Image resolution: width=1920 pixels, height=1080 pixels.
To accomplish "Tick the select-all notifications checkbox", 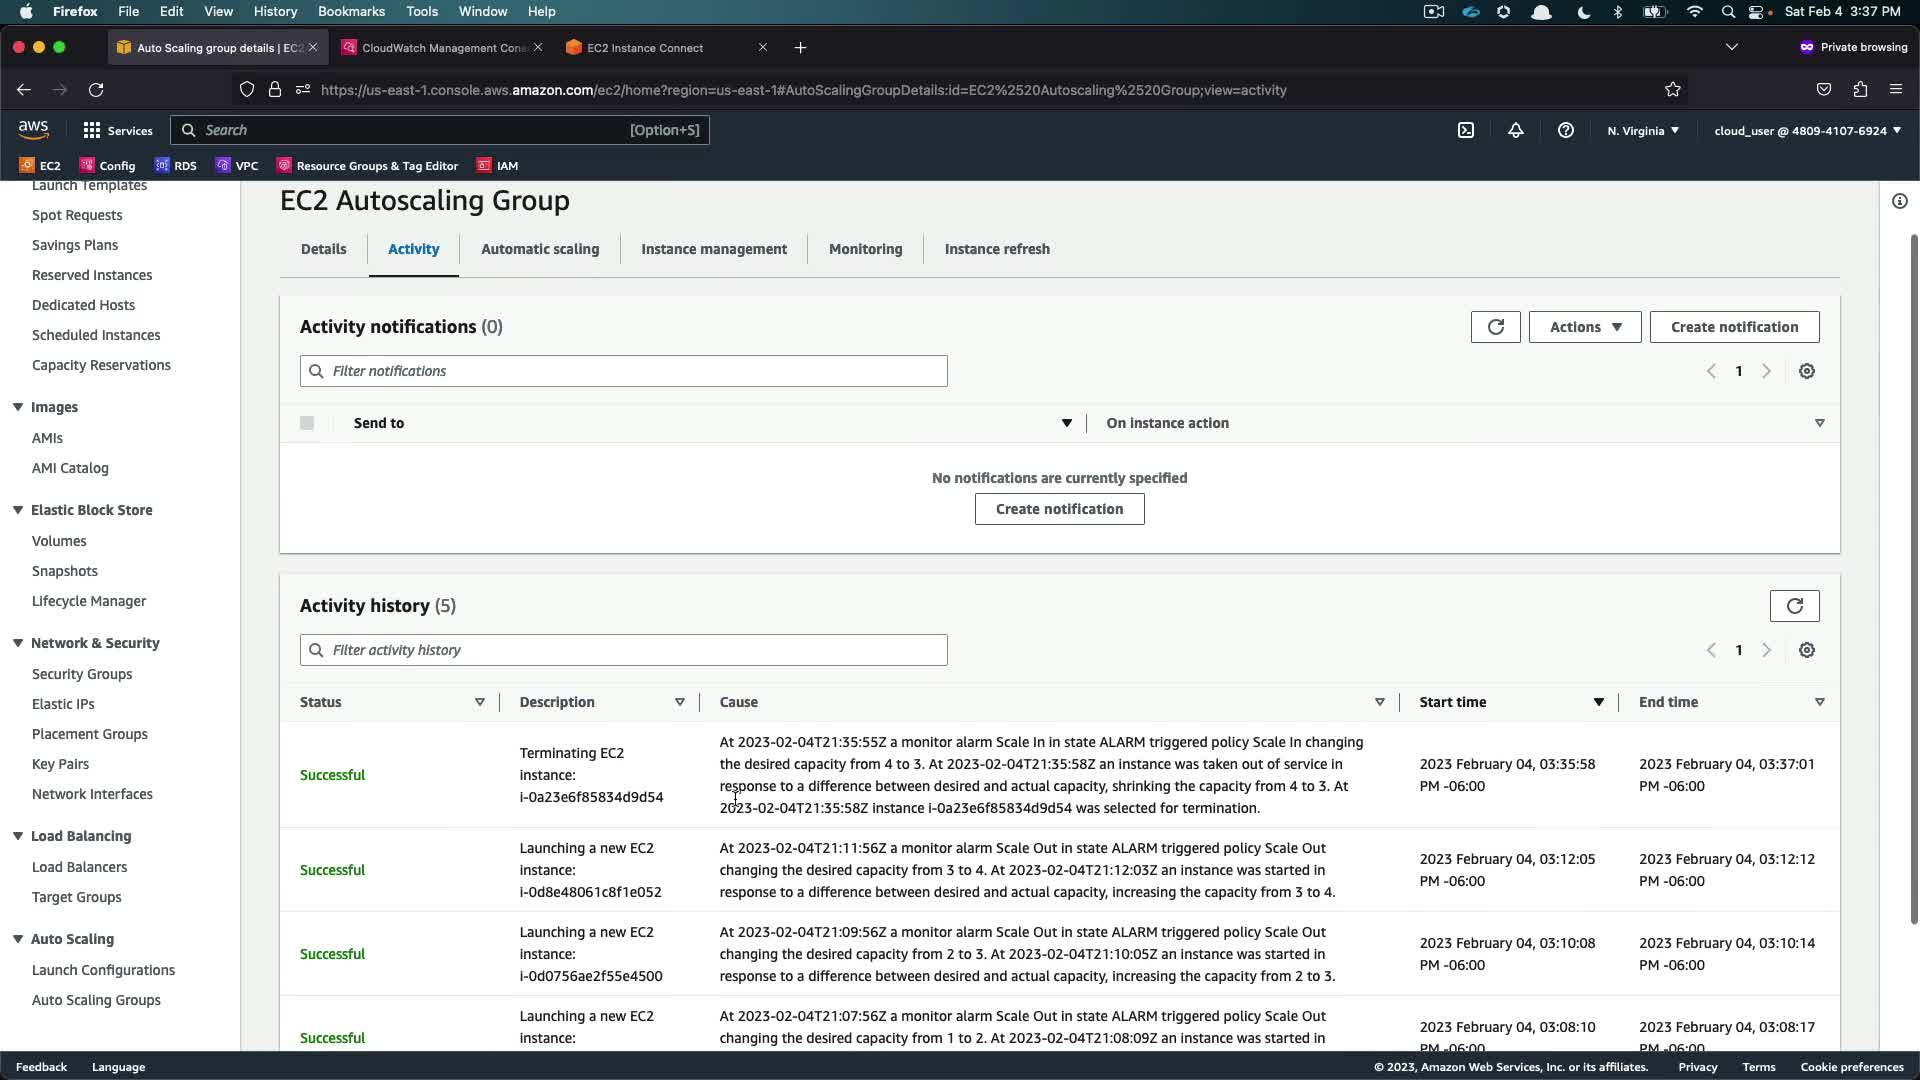I will [x=307, y=423].
